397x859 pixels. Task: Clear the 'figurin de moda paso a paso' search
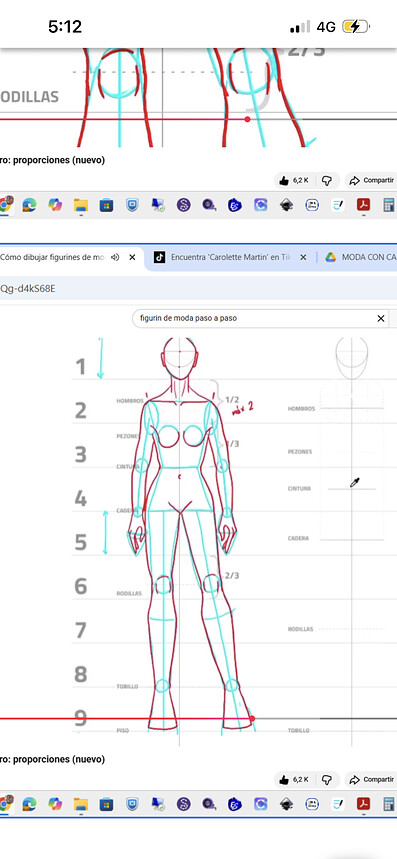381,318
